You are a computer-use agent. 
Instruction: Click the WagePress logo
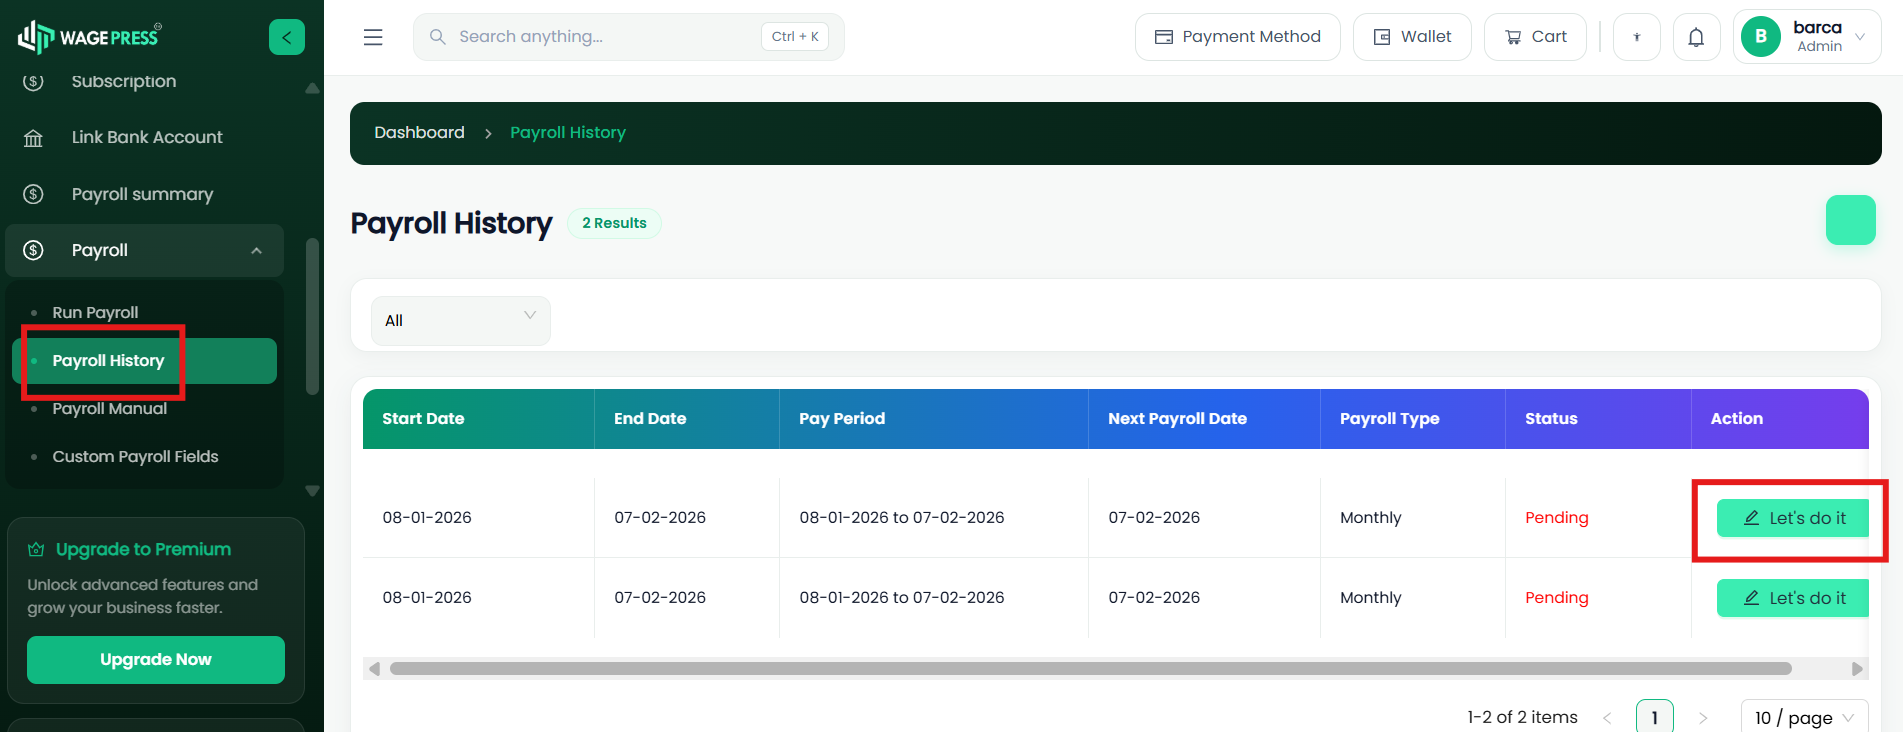pos(90,37)
